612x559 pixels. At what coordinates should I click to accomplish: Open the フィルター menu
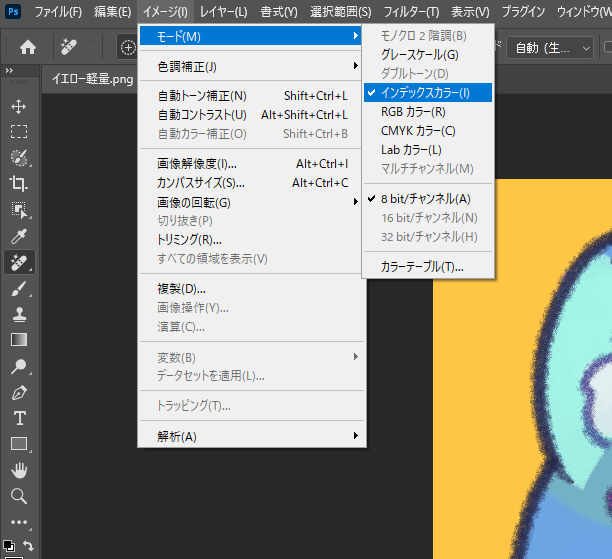411,12
